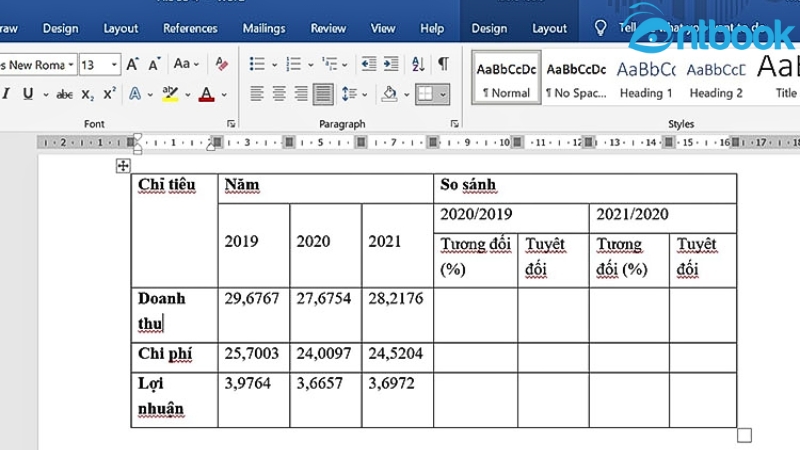Click the Clear All Formatting icon

click(221, 64)
